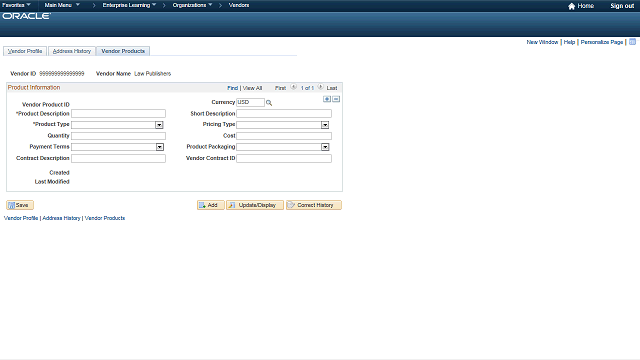This screenshot has height=360, width=640.
Task: Focus the Contract Description field
Action: click(118, 158)
